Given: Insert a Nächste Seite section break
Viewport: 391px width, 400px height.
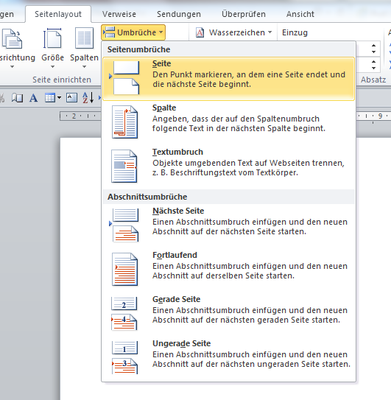Looking at the screenshot, I should click(228, 225).
